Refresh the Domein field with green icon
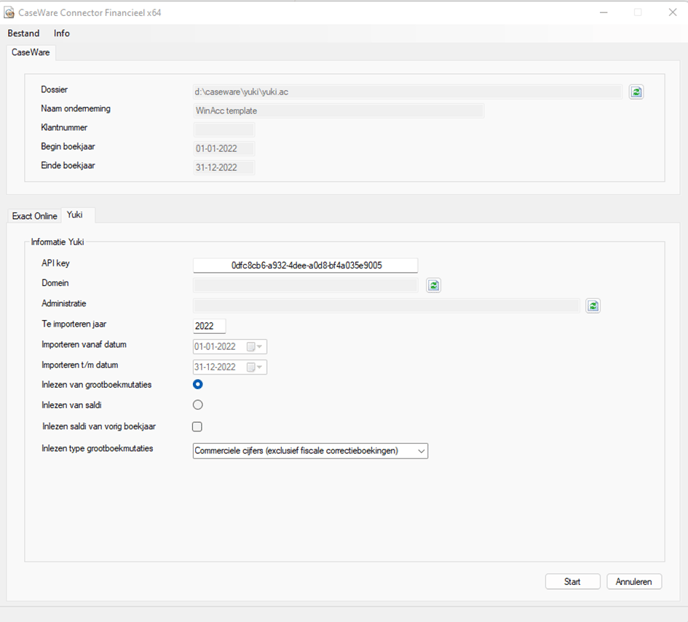Image resolution: width=688 pixels, height=622 pixels. [434, 286]
